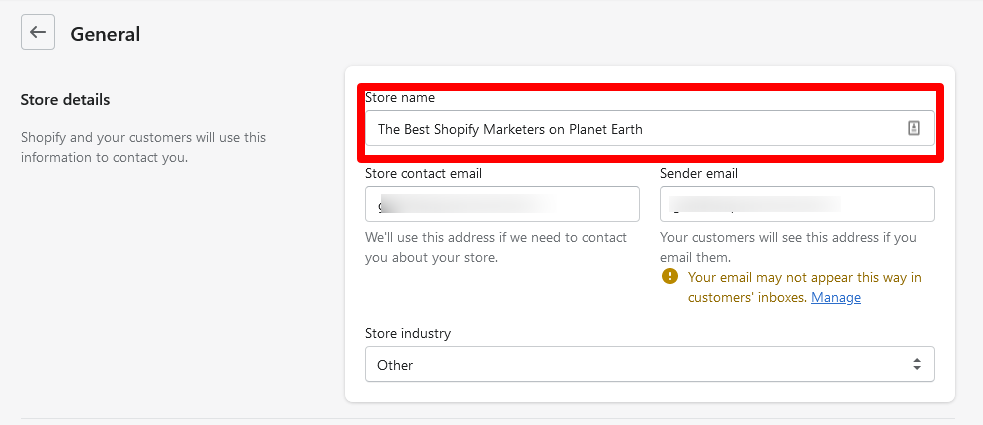Click the help text below Store contact email

(x=496, y=247)
